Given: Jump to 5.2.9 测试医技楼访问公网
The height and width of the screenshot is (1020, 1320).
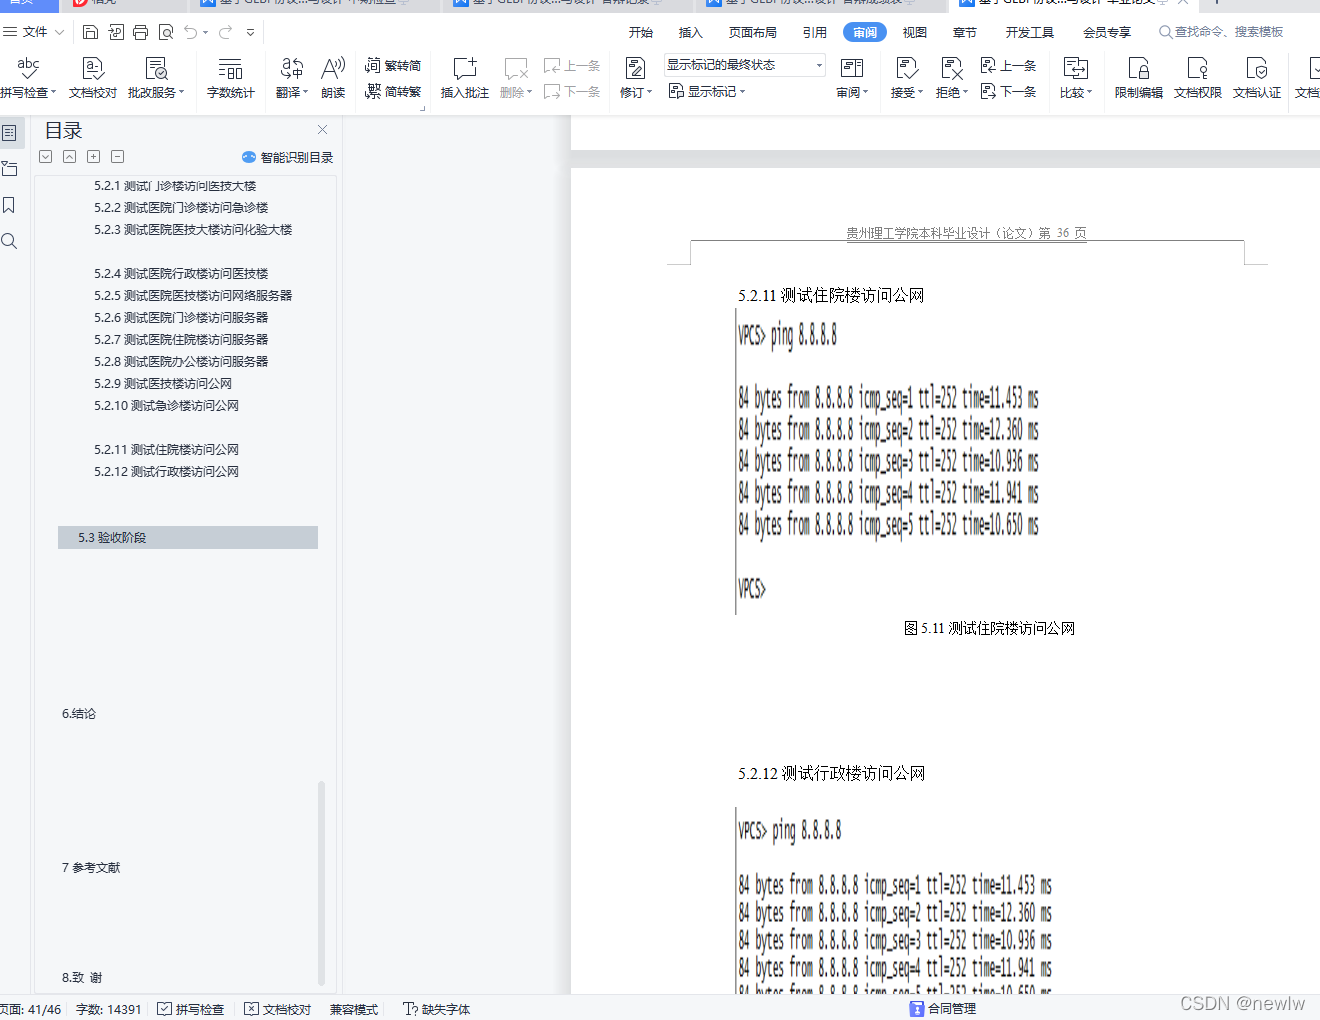Looking at the screenshot, I should pyautogui.click(x=163, y=384).
